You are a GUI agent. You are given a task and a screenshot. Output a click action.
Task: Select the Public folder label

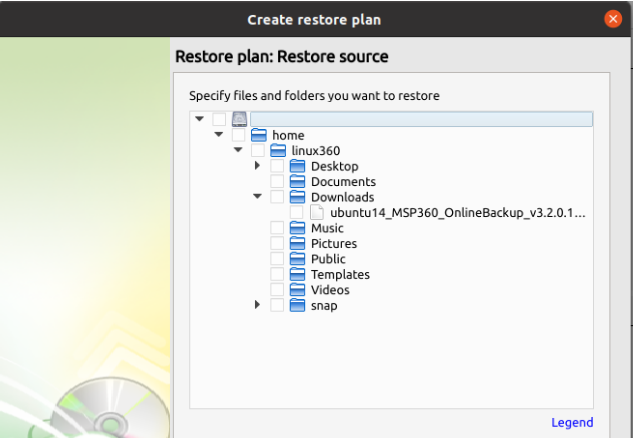pos(328,260)
